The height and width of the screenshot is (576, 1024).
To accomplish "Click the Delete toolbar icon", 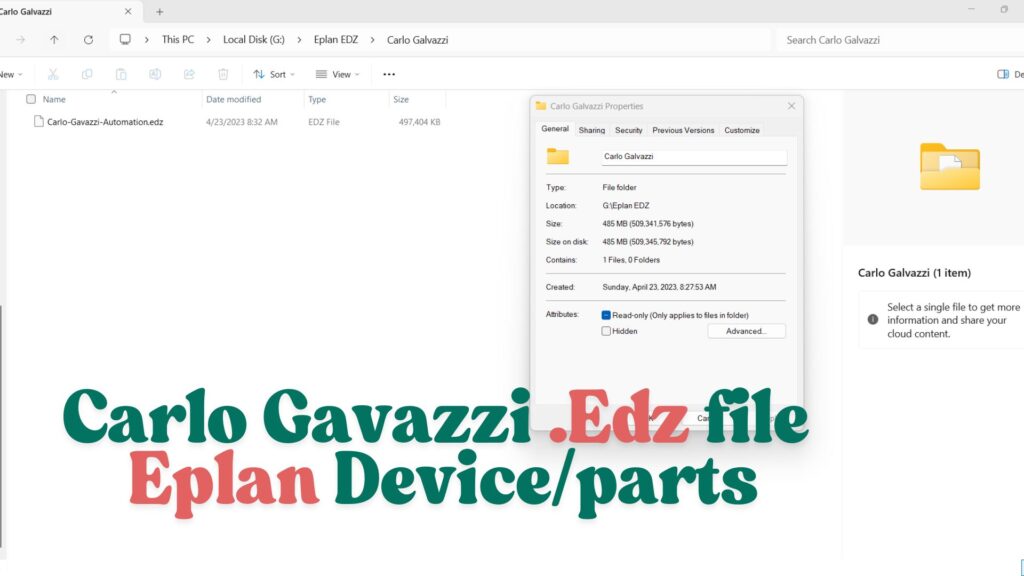I will (x=222, y=73).
